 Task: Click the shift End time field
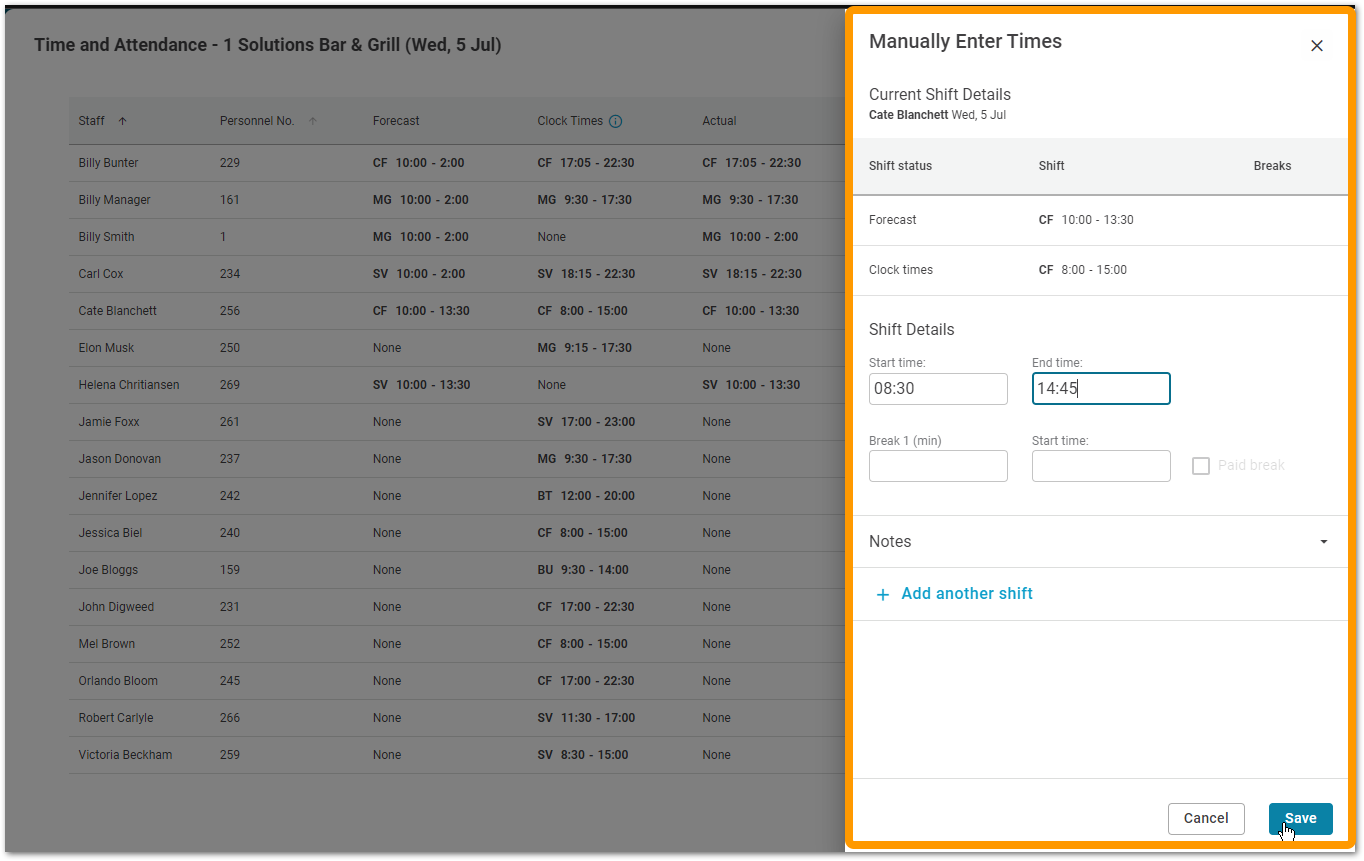tap(1100, 389)
